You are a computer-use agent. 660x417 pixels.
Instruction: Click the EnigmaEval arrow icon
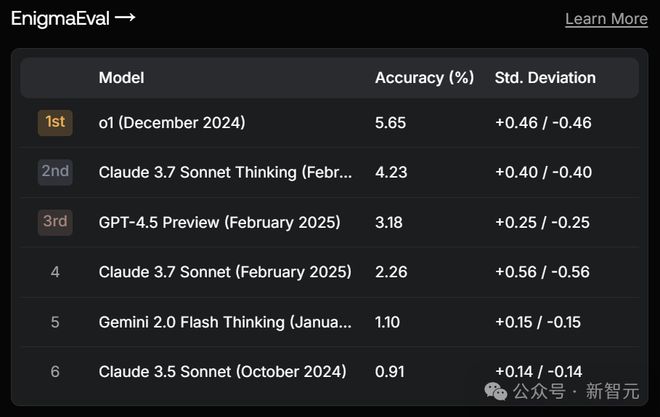click(125, 18)
